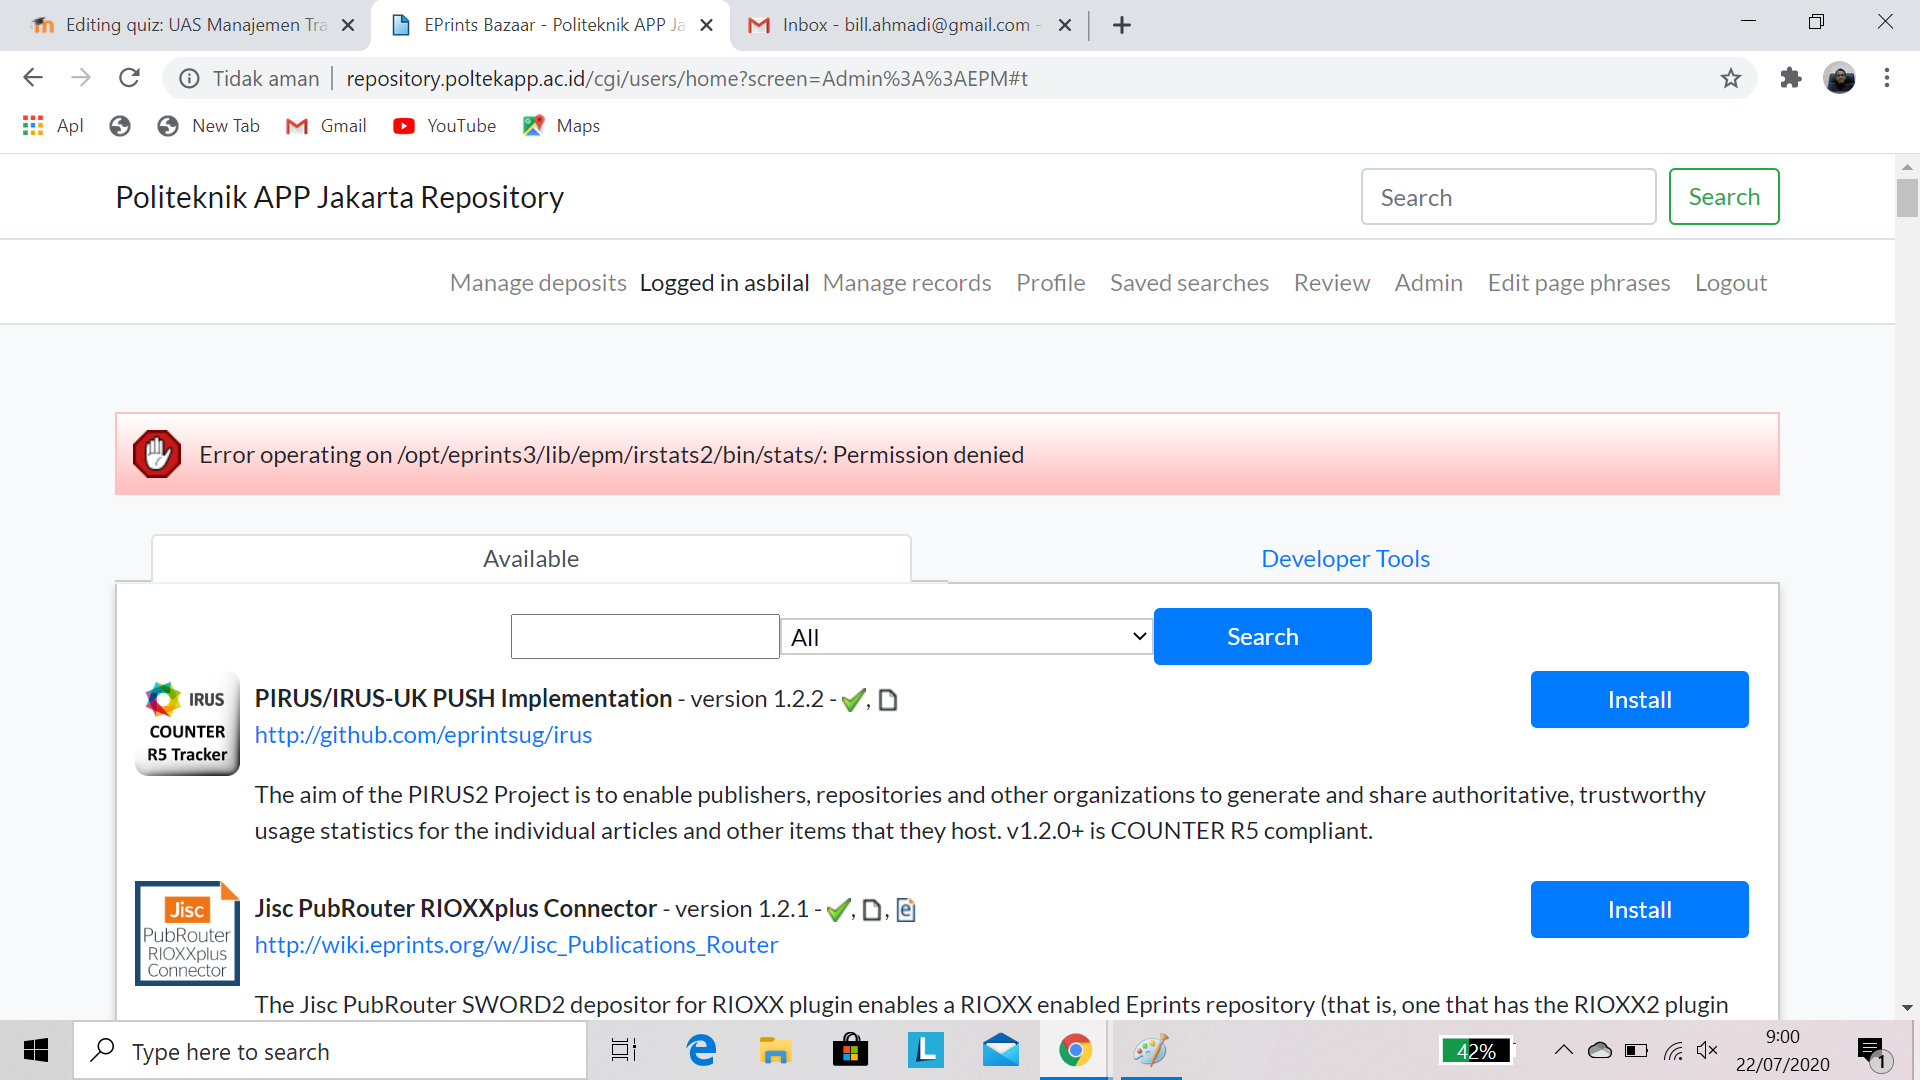
Task: Click the browser address bar URL
Action: tap(687, 78)
